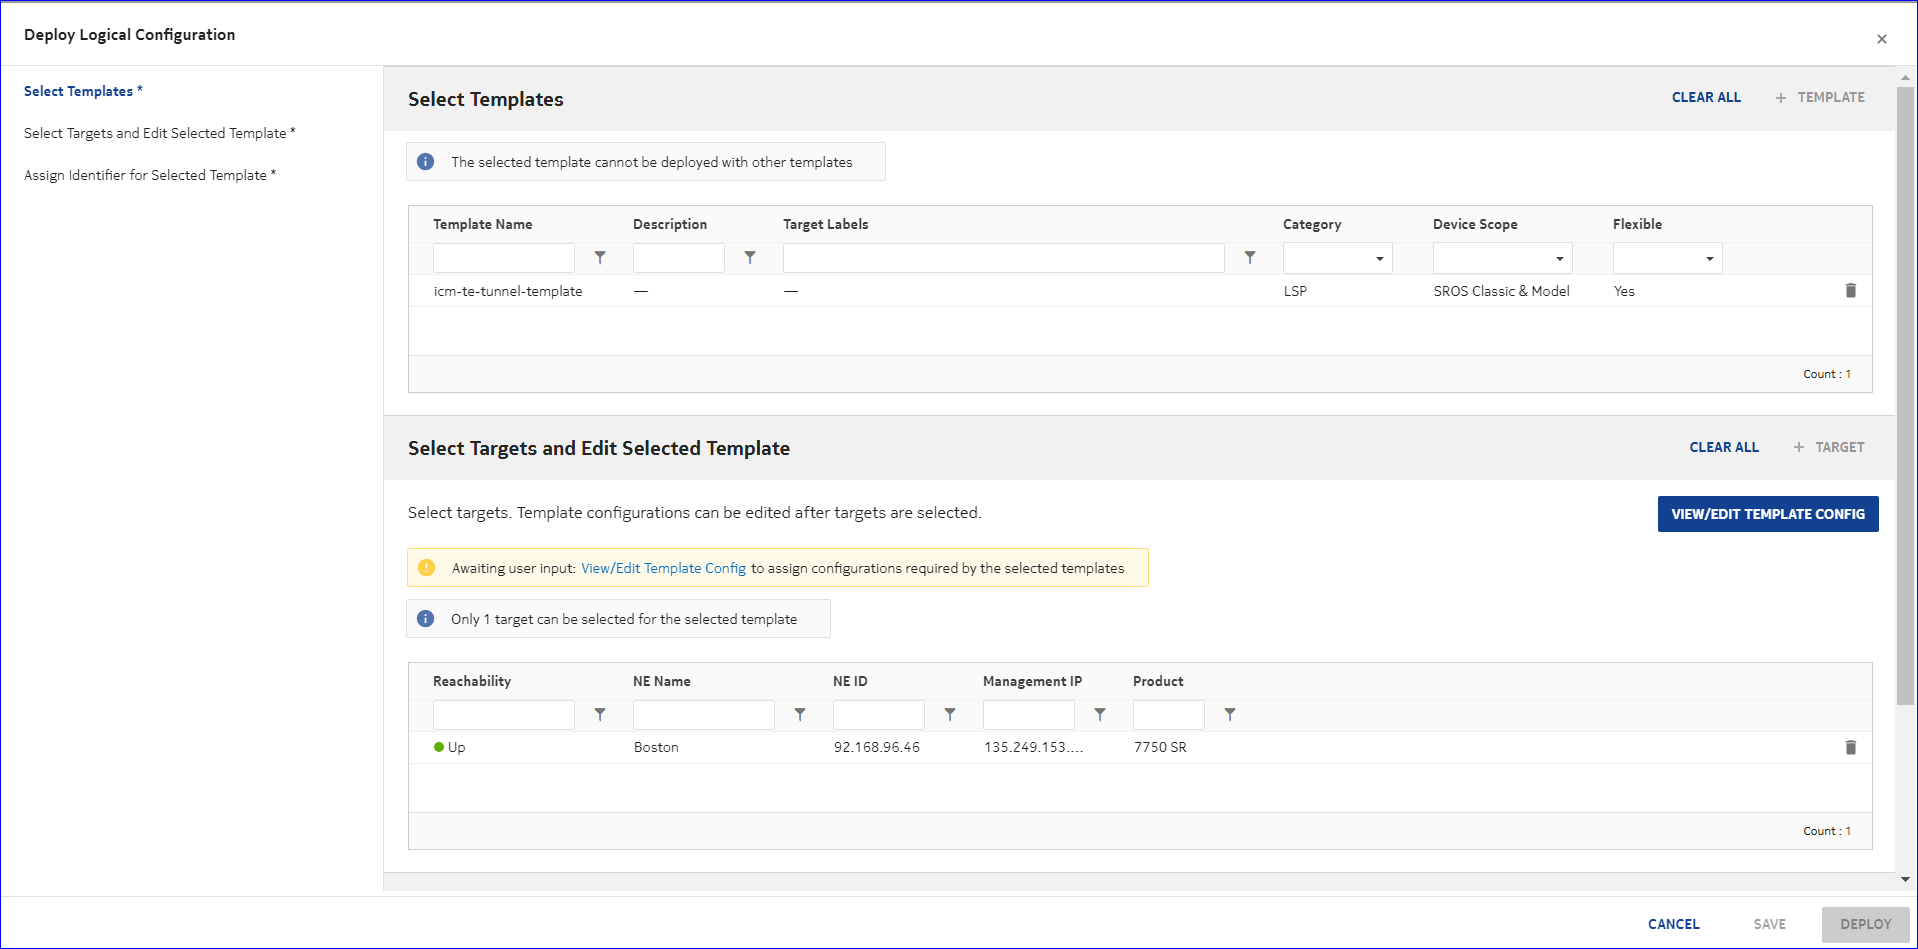Click the CANCEL button
Screen dimensions: 1918x949
tap(1673, 924)
